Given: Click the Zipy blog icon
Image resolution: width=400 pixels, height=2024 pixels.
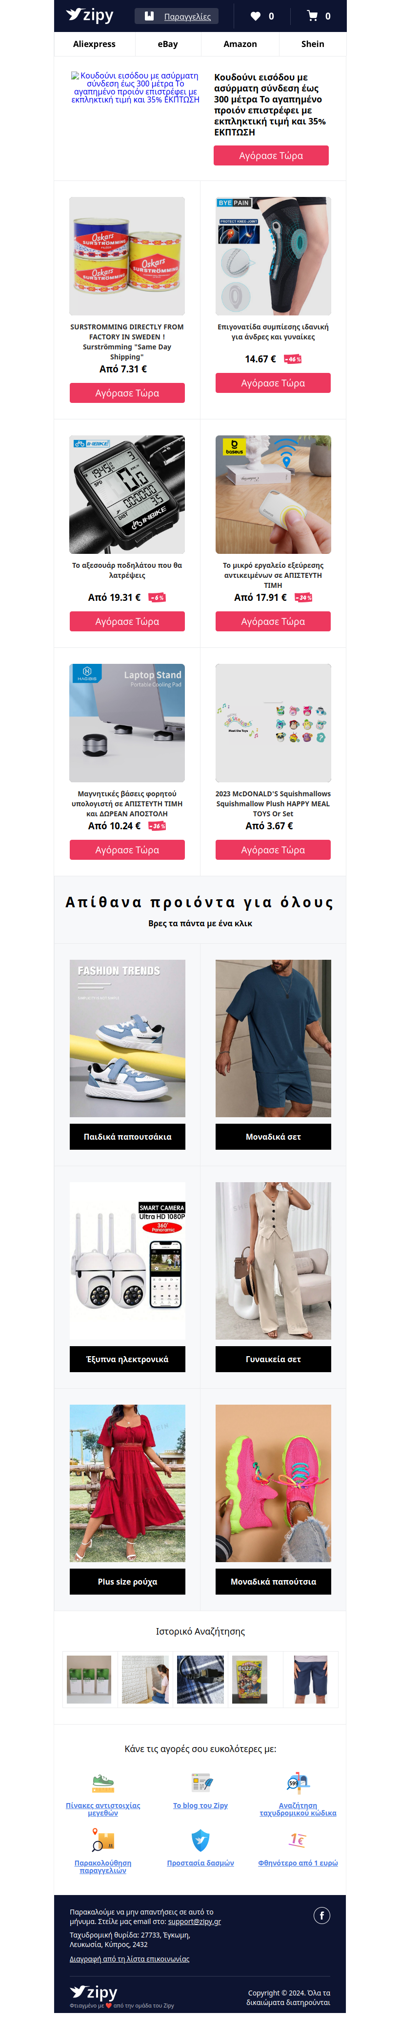Looking at the screenshot, I should click(x=200, y=1783).
